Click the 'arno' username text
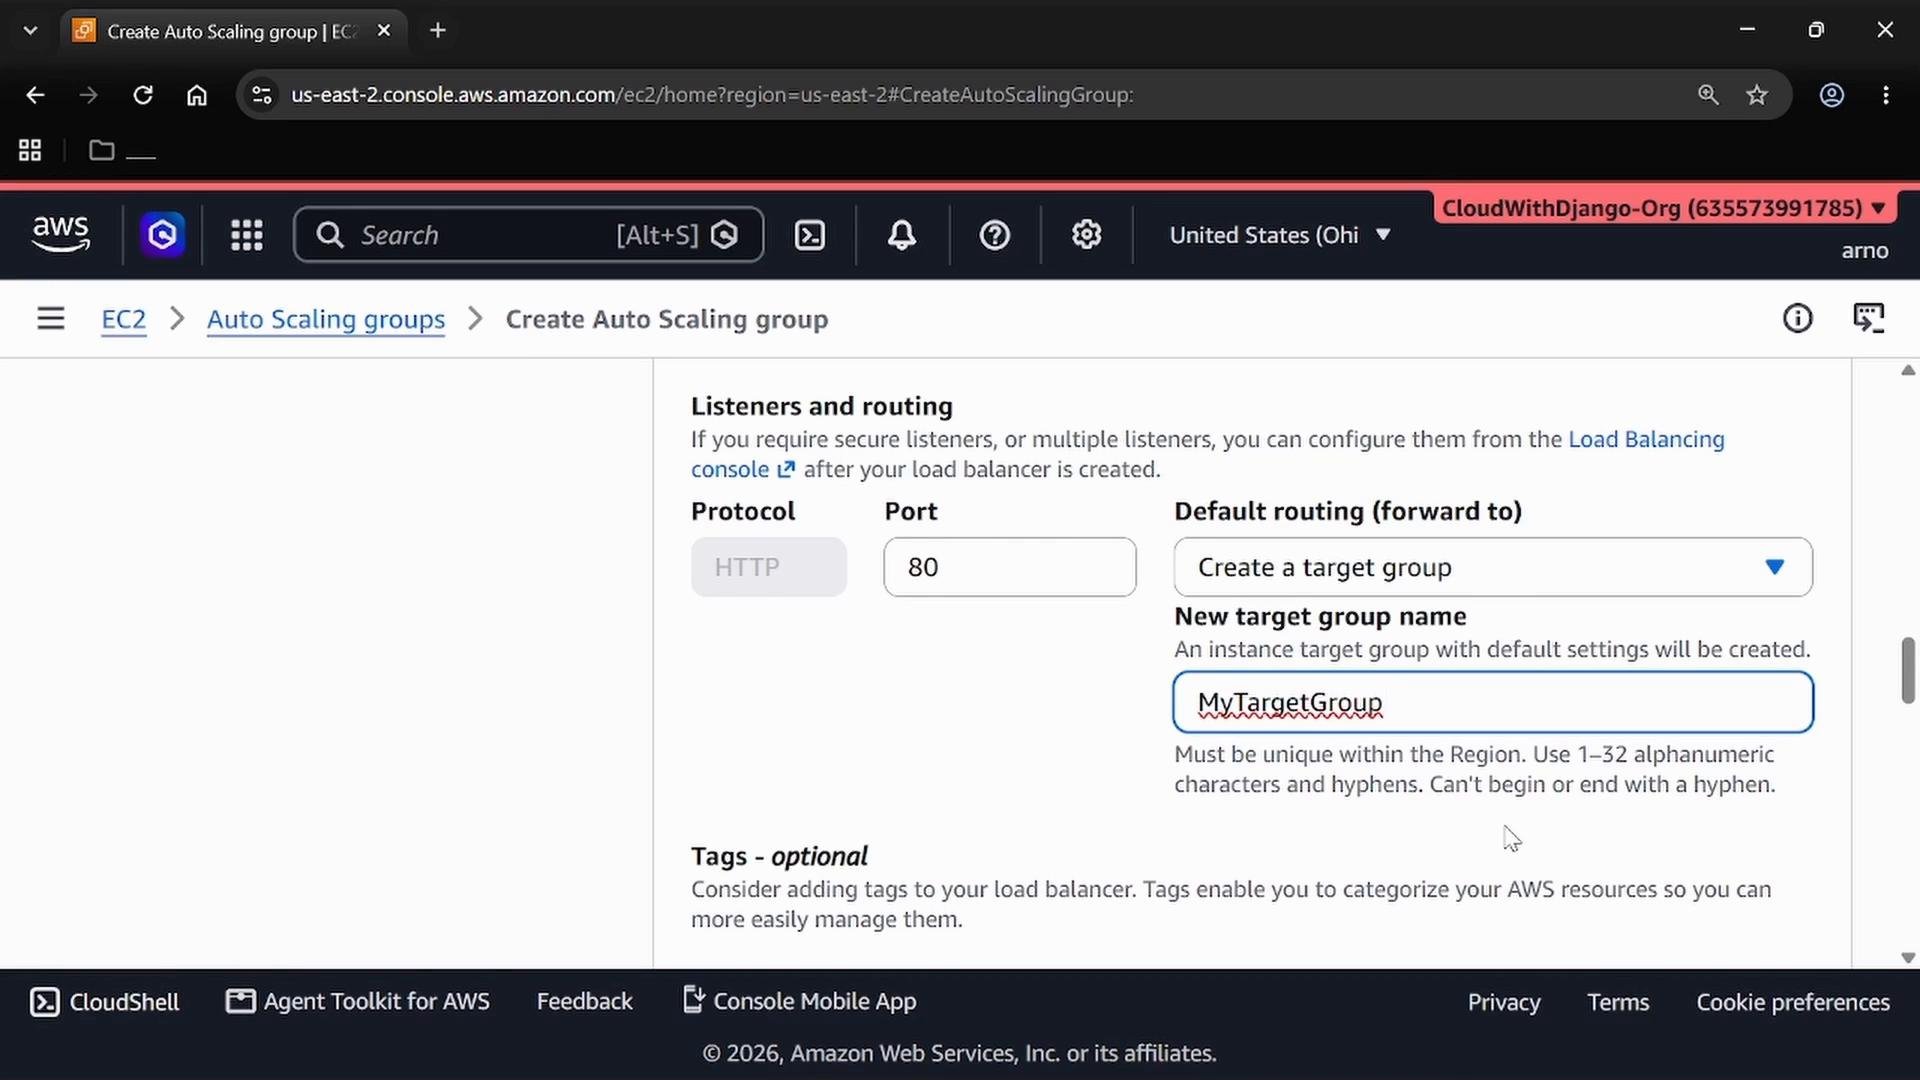This screenshot has width=1920, height=1080. [x=1865, y=251]
